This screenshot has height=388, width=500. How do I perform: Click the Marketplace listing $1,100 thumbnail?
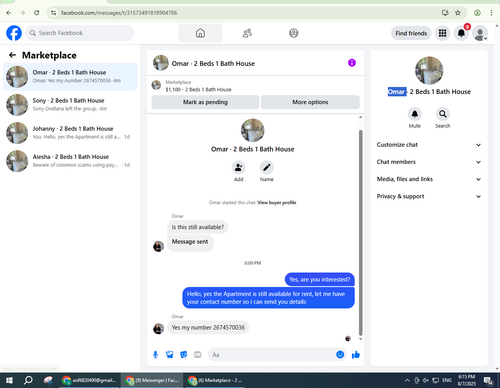156,85
